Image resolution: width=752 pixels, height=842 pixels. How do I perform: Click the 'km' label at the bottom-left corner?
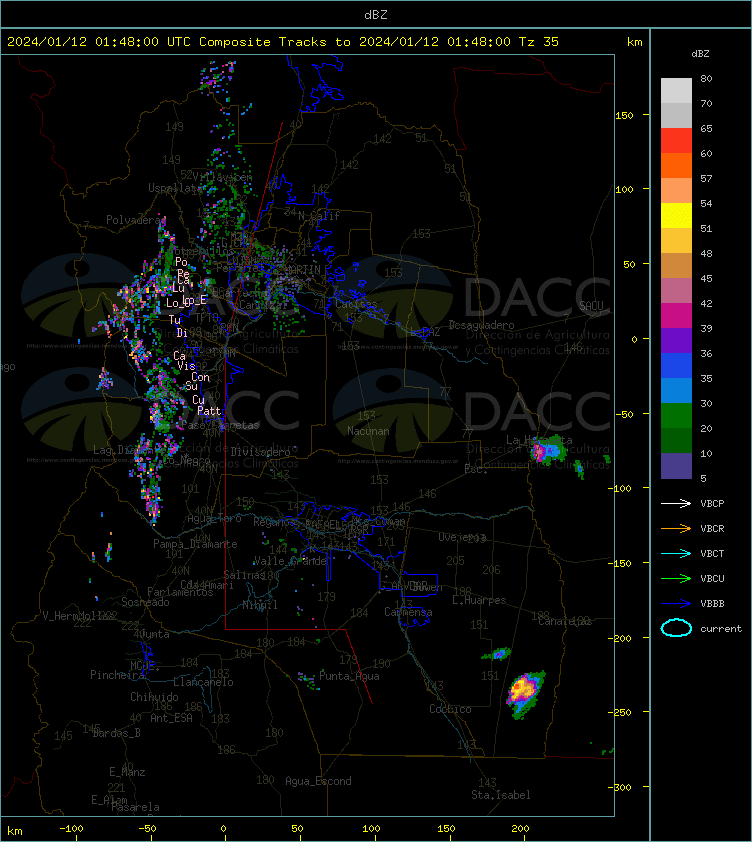pos(15,831)
